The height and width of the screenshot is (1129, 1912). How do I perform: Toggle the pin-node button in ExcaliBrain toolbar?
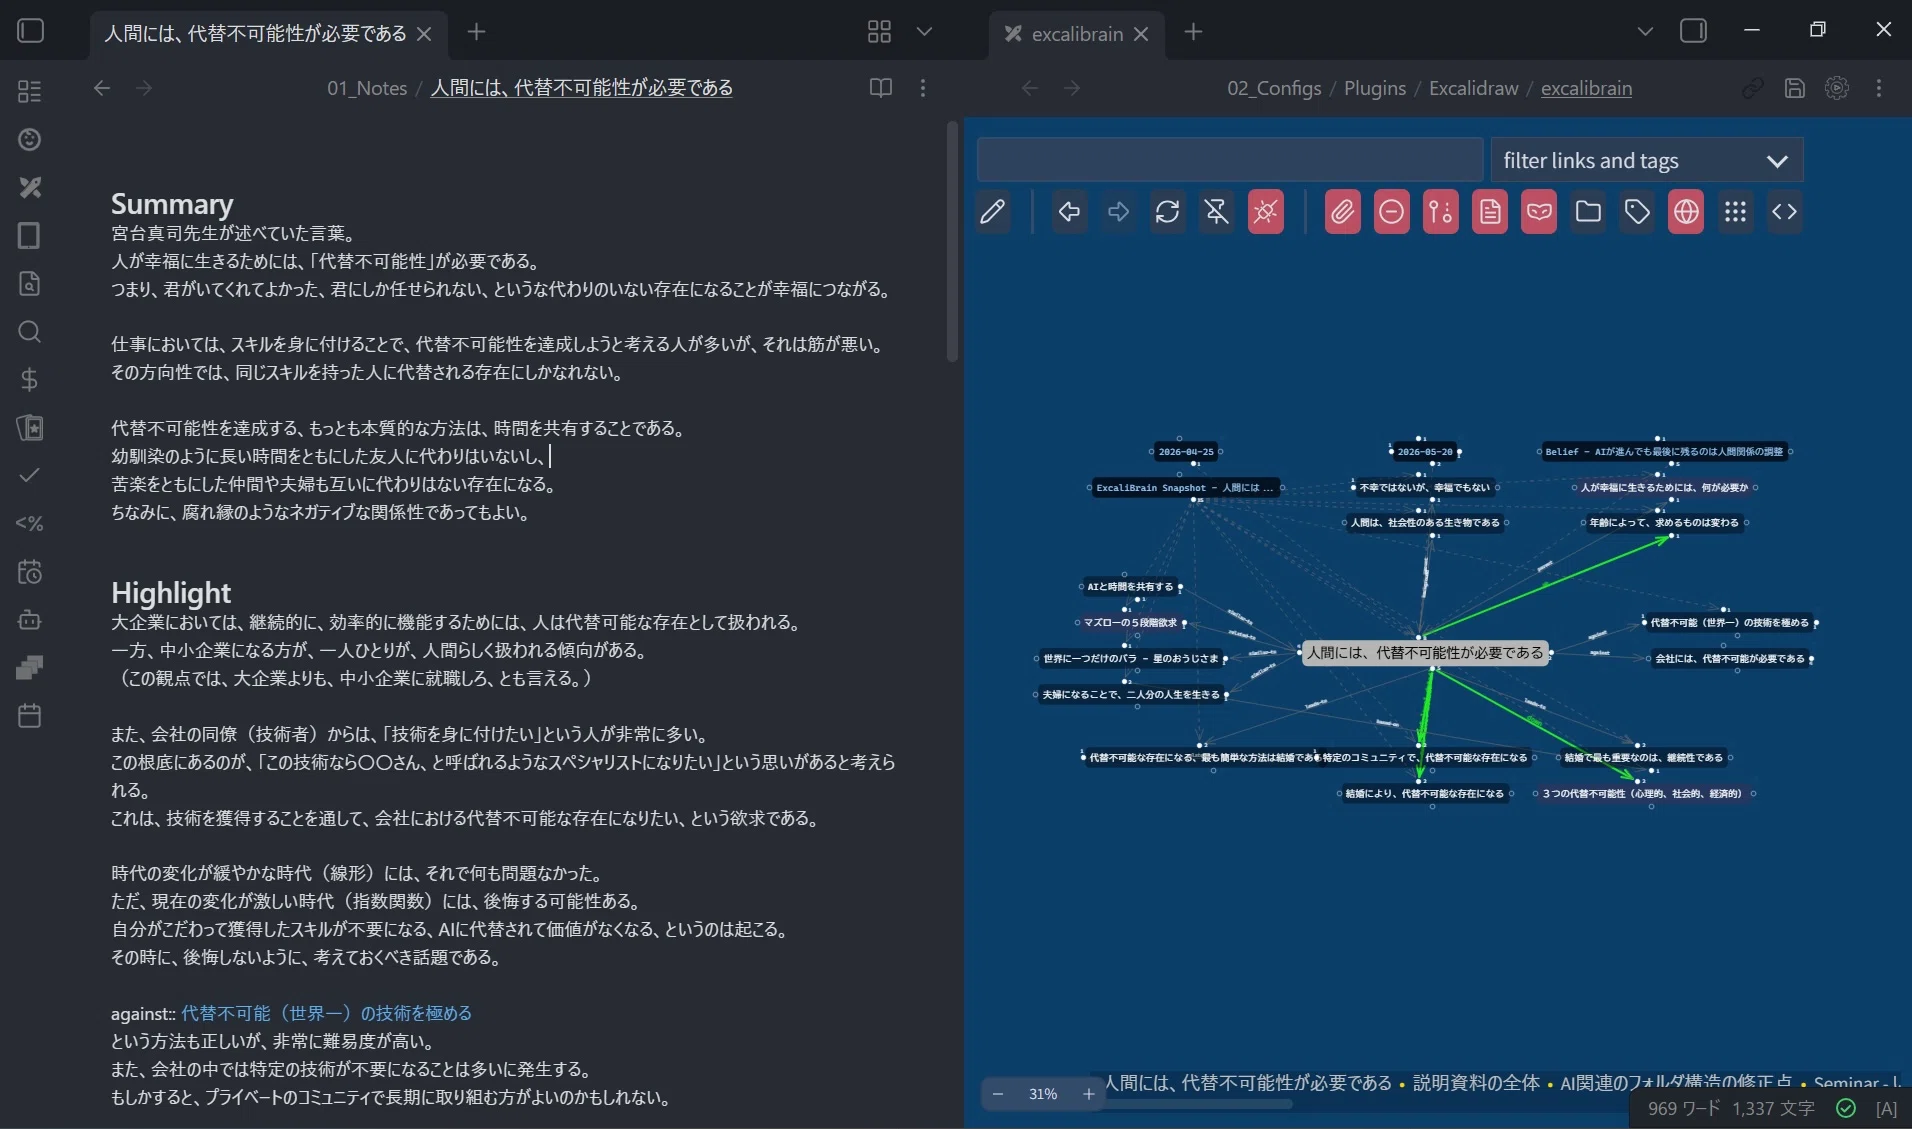coord(1216,212)
